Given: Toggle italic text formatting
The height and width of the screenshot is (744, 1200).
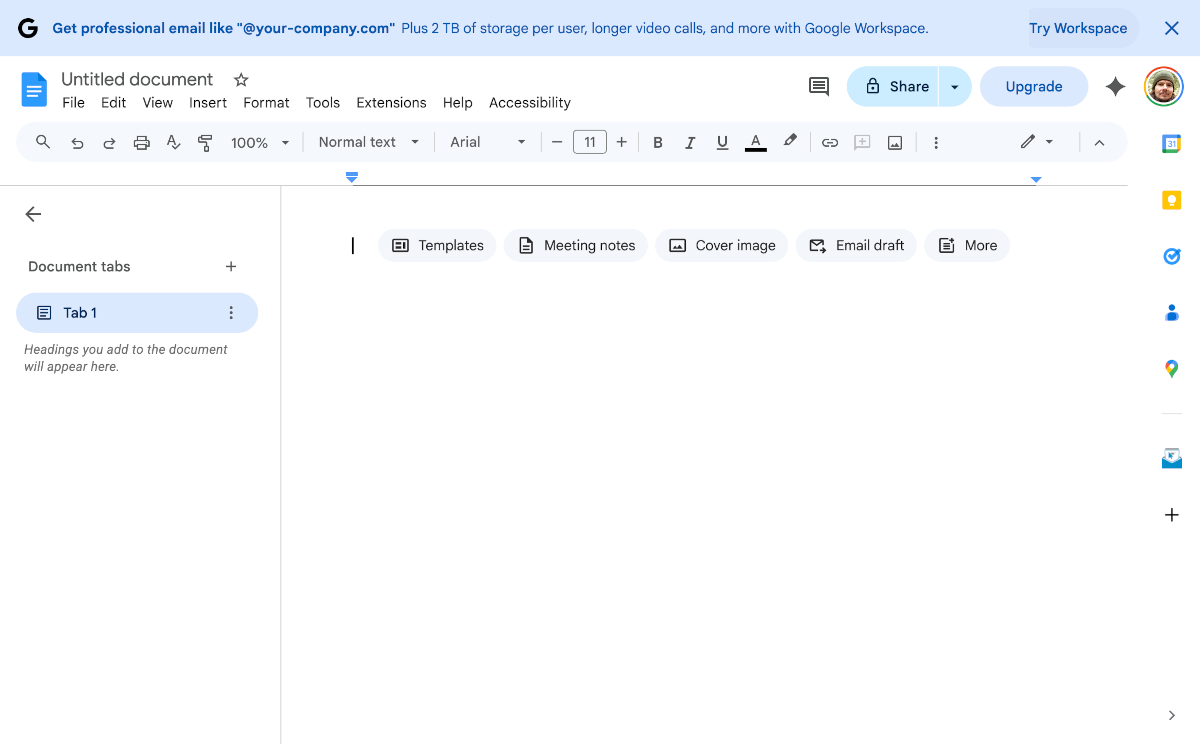Looking at the screenshot, I should pos(689,143).
